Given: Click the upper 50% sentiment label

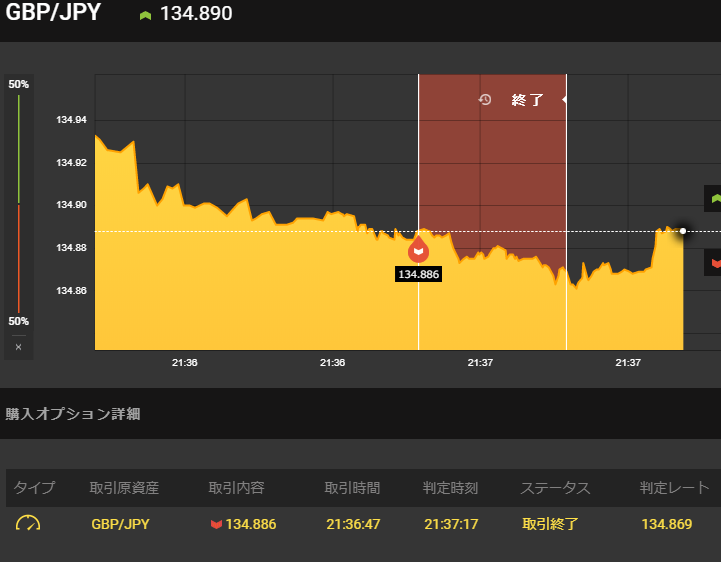Looking at the screenshot, I should click(18, 84).
